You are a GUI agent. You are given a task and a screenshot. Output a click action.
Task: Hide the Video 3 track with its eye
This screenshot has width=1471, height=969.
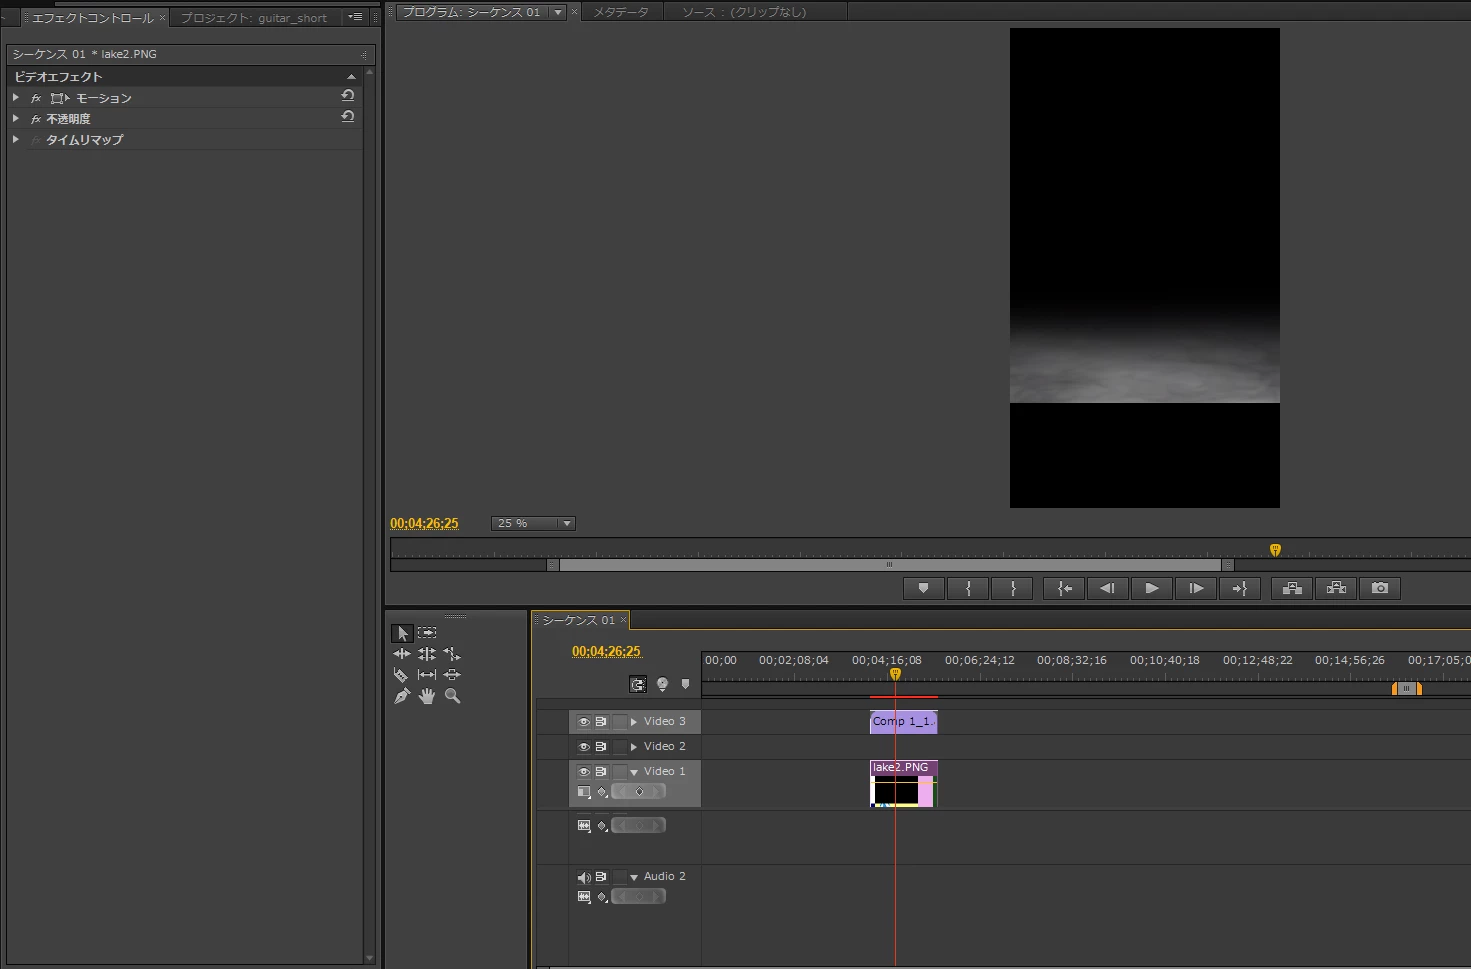click(x=584, y=722)
